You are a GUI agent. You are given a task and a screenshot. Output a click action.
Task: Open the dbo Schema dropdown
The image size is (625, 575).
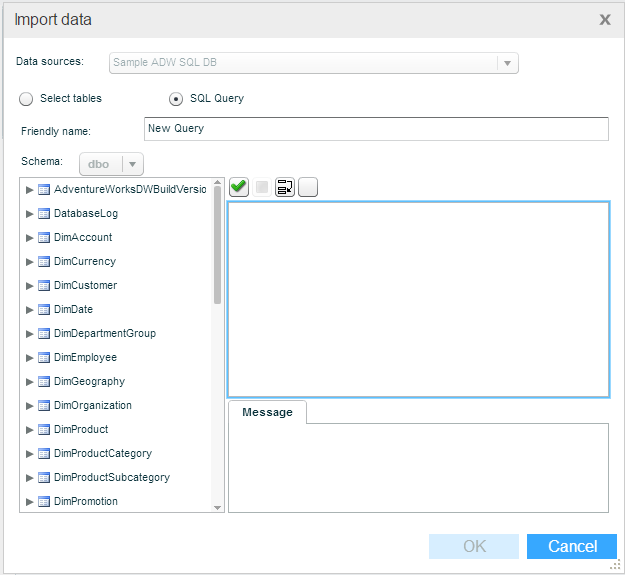[x=133, y=164]
